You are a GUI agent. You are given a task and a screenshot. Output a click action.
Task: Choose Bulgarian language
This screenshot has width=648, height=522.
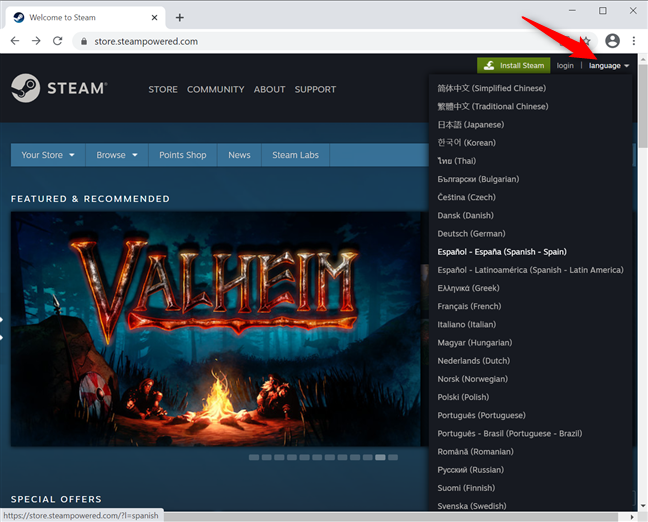click(478, 179)
